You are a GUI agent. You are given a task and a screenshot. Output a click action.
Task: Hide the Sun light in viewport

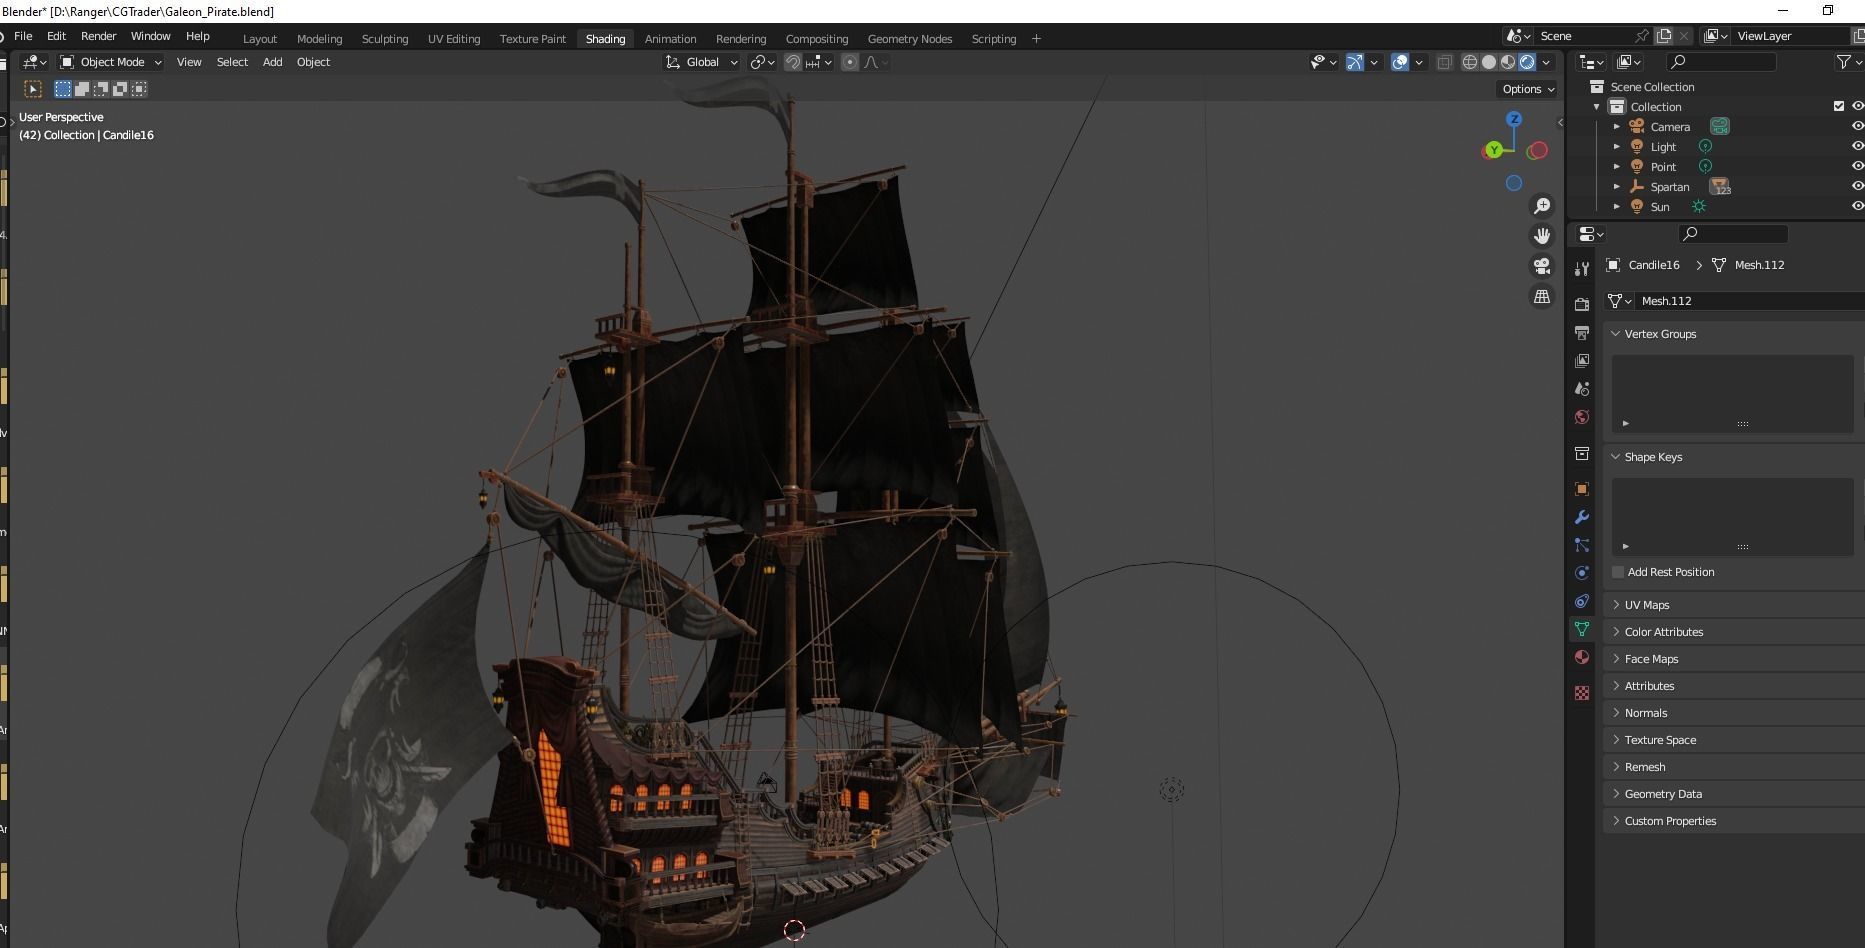click(x=1857, y=206)
